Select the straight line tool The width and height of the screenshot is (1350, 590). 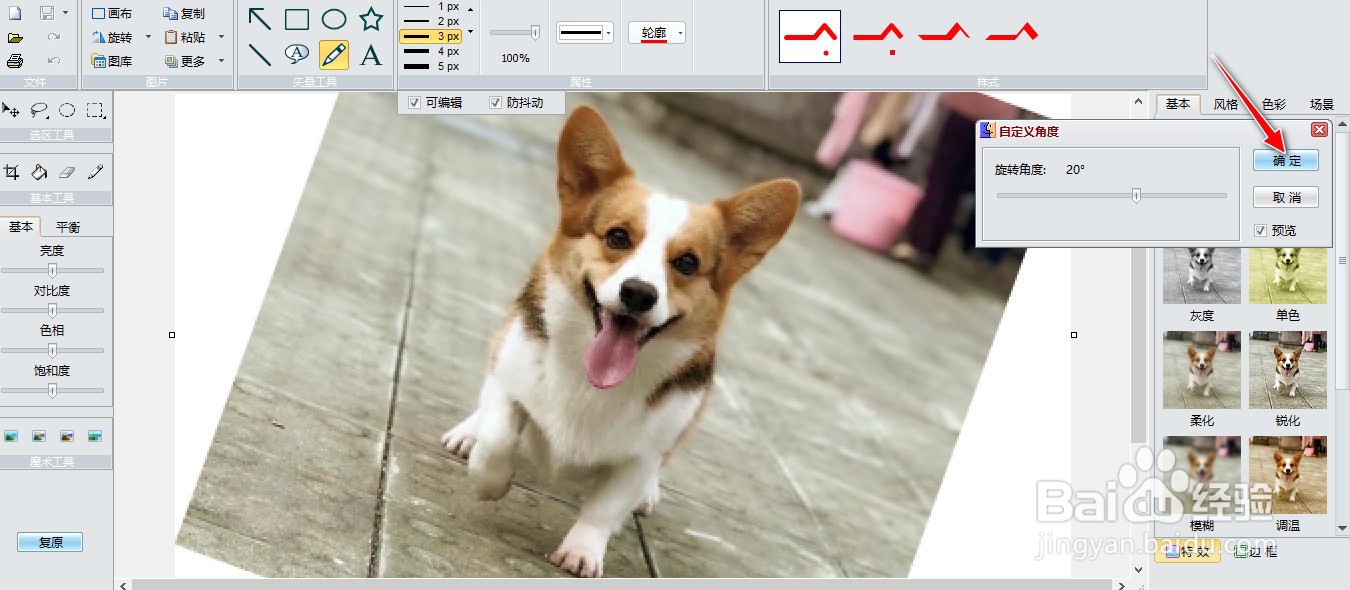(260, 55)
